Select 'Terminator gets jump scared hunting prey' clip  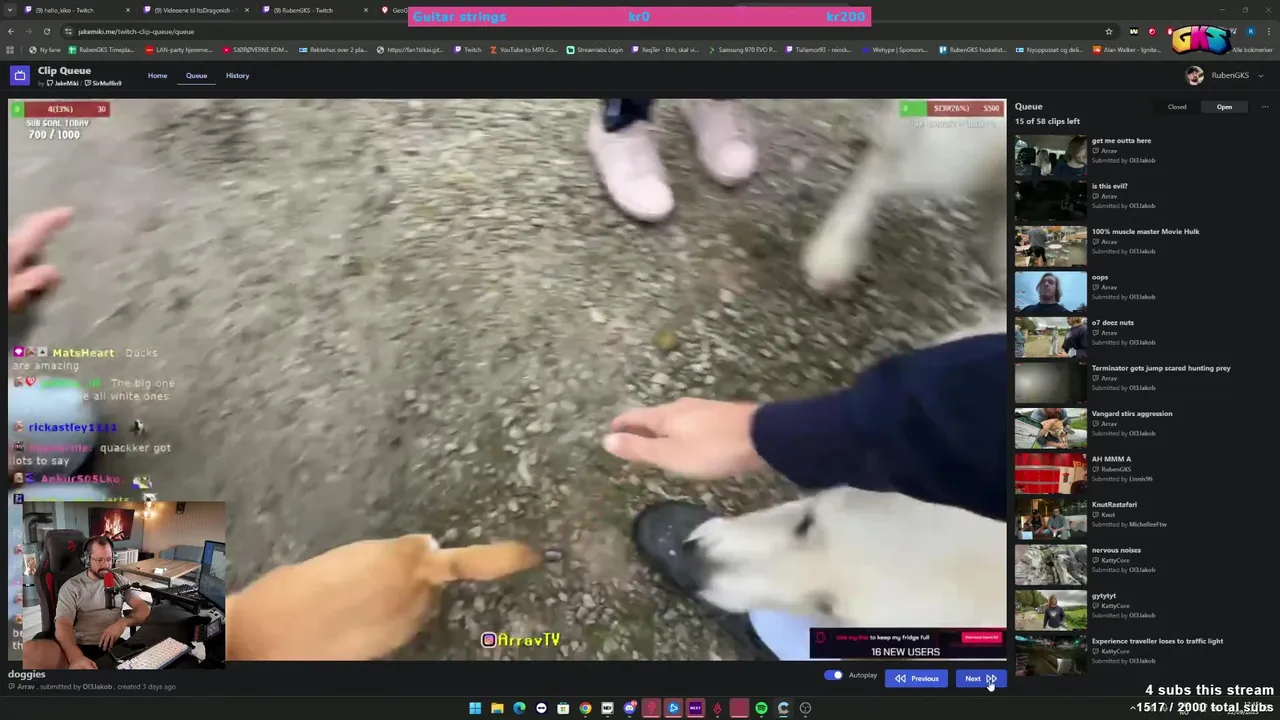[x=1050, y=383]
